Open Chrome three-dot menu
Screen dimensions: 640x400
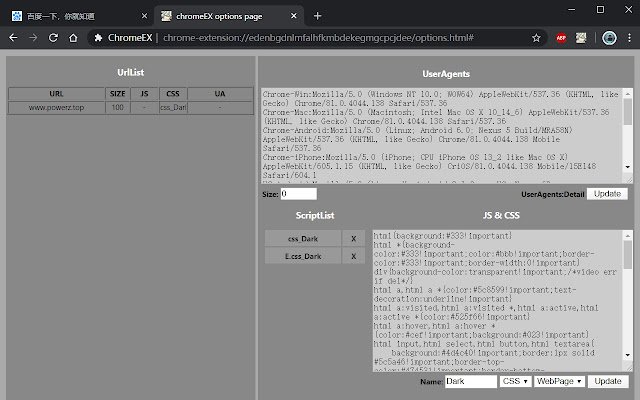point(629,38)
